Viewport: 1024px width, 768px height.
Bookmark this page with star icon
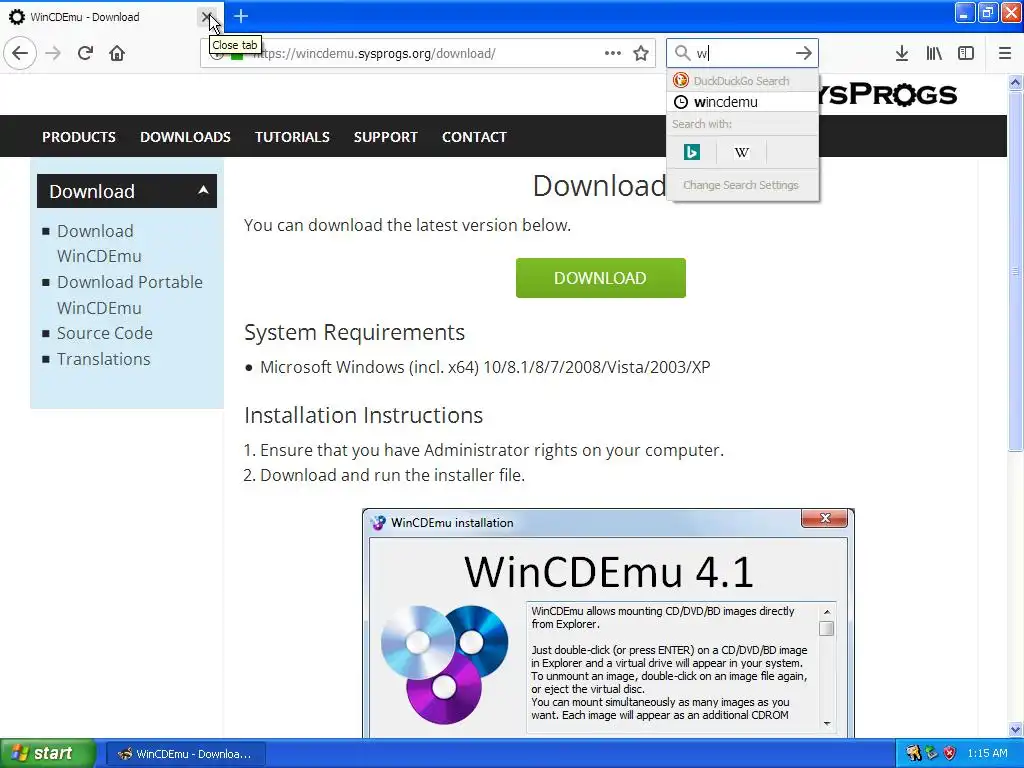point(641,53)
